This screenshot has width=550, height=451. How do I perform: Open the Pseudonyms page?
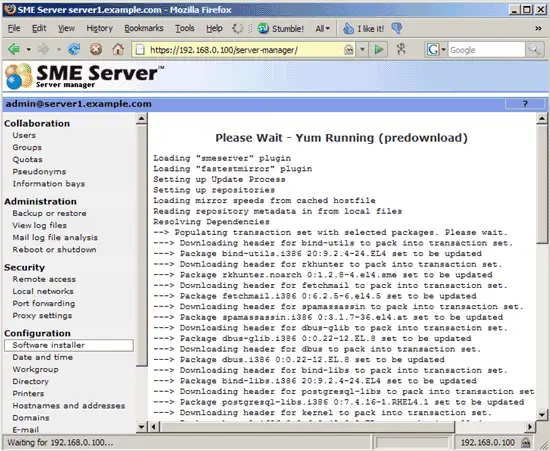(x=39, y=171)
